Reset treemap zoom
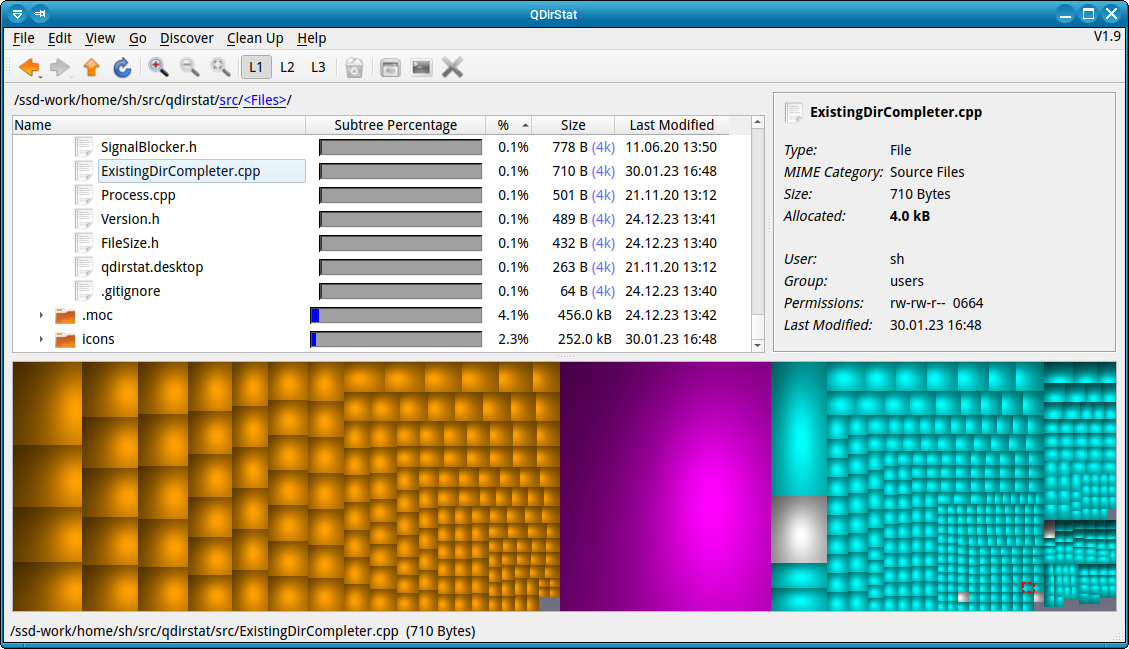1129x649 pixels. click(220, 67)
